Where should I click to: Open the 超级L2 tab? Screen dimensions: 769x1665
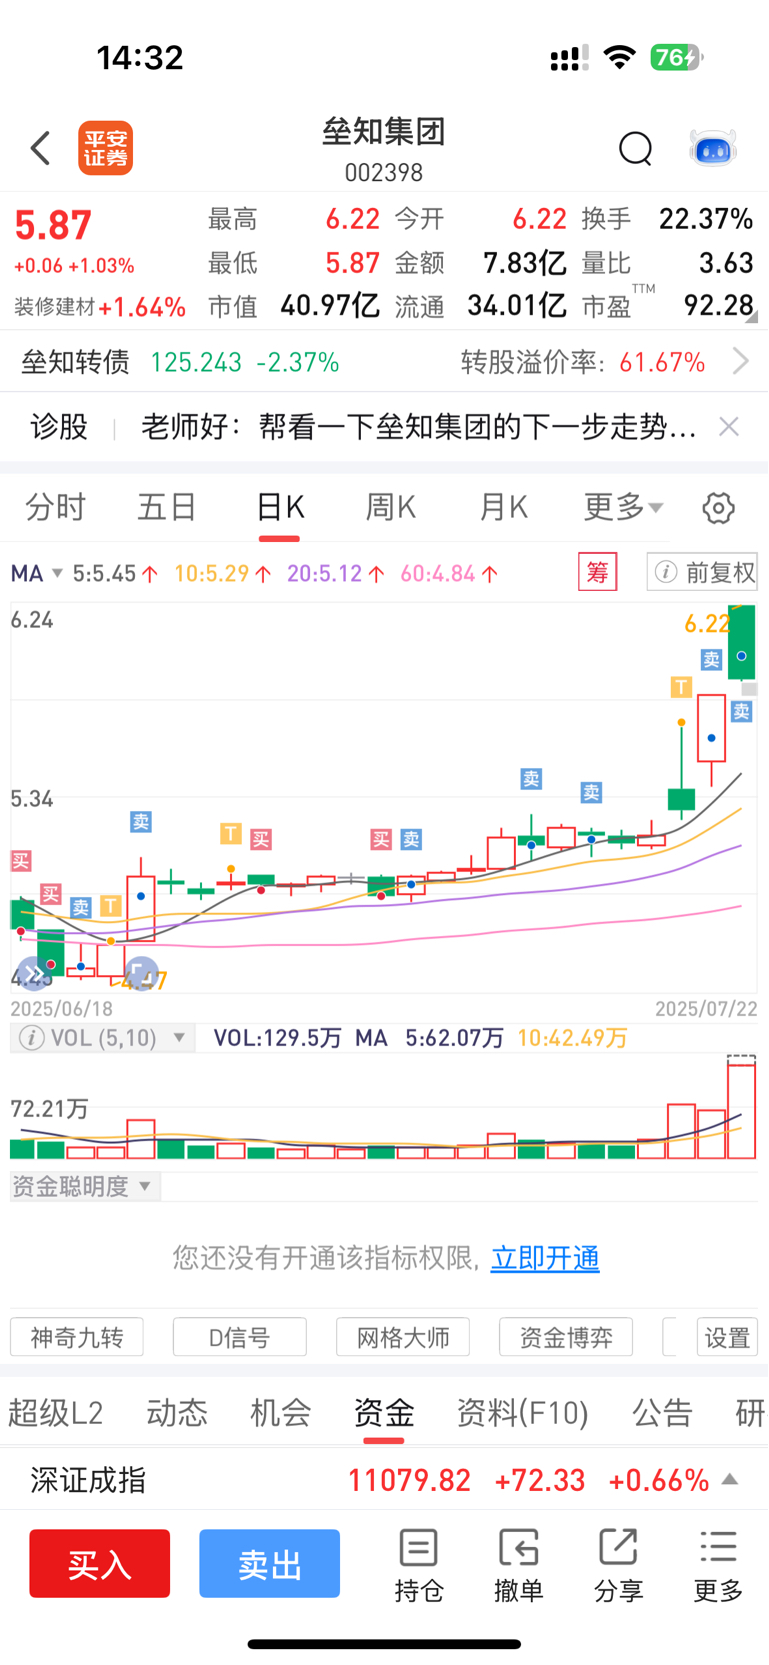tap(56, 1412)
